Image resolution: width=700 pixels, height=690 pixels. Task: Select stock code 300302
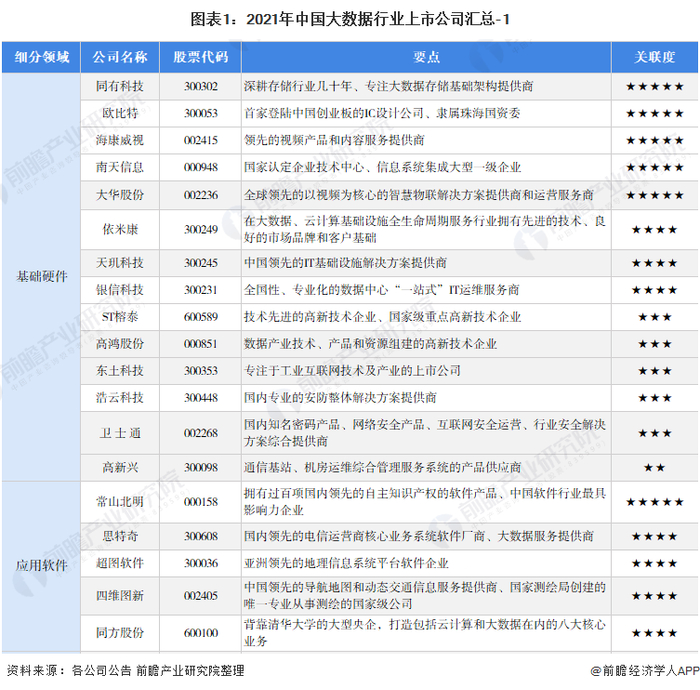tap(200, 87)
